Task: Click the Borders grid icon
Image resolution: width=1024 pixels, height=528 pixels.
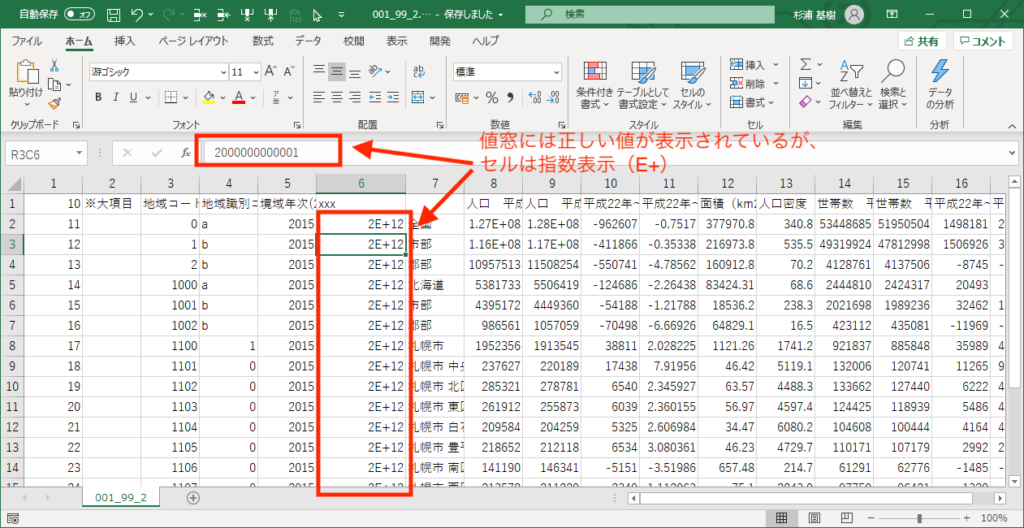Action: pyautogui.click(x=170, y=97)
